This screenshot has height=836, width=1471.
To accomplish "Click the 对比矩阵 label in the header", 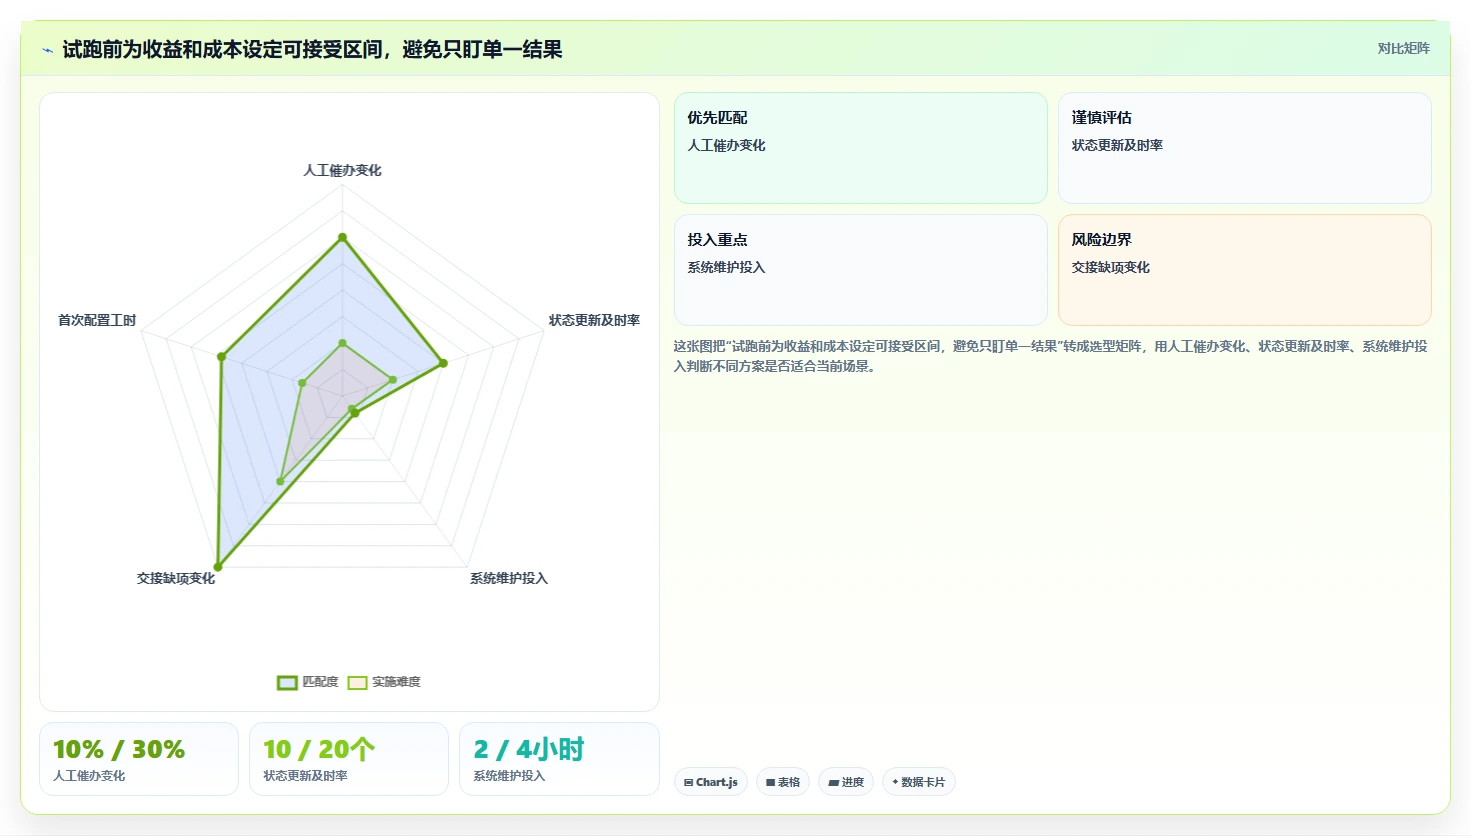I will pyautogui.click(x=1403, y=48).
